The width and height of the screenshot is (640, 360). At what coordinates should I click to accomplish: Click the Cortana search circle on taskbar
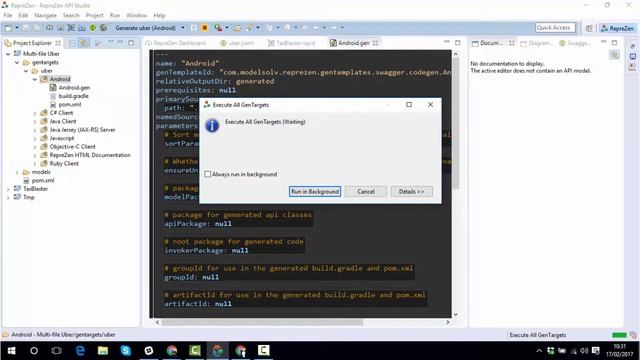tap(34, 351)
